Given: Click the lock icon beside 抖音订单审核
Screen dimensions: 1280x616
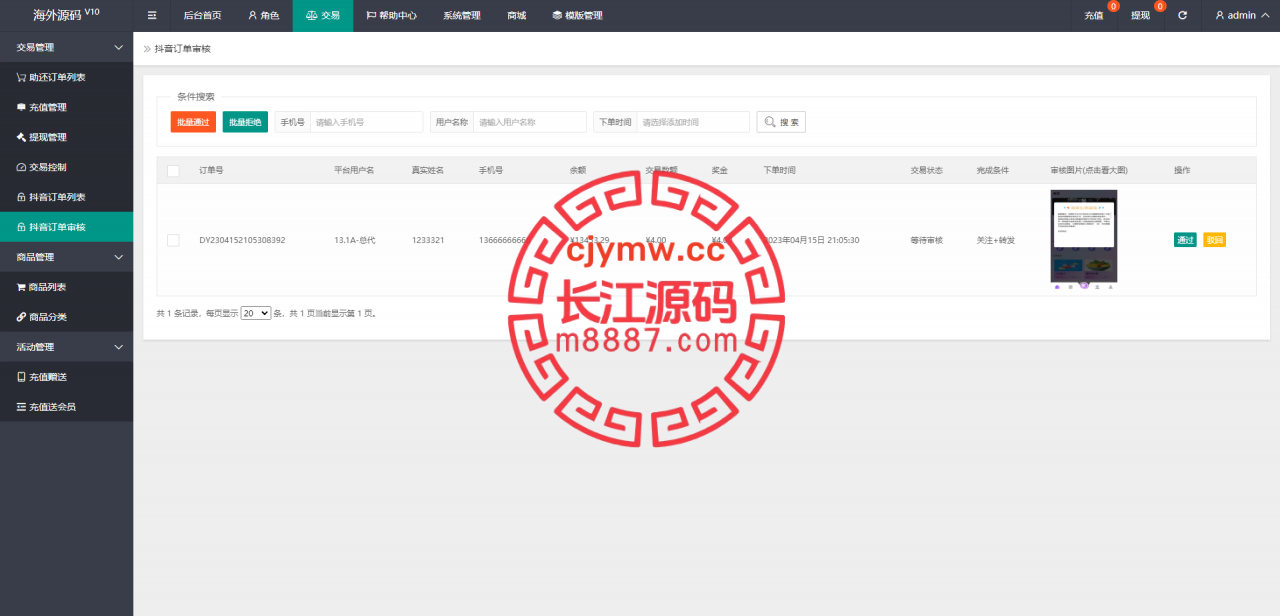Looking at the screenshot, I should click(21, 227).
